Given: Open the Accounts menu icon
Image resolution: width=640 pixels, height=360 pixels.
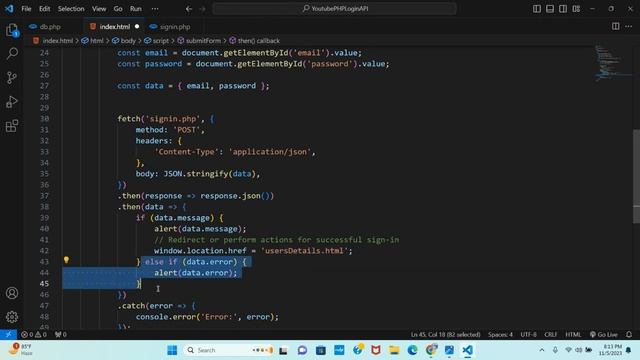Looking at the screenshot, I should (x=12, y=293).
